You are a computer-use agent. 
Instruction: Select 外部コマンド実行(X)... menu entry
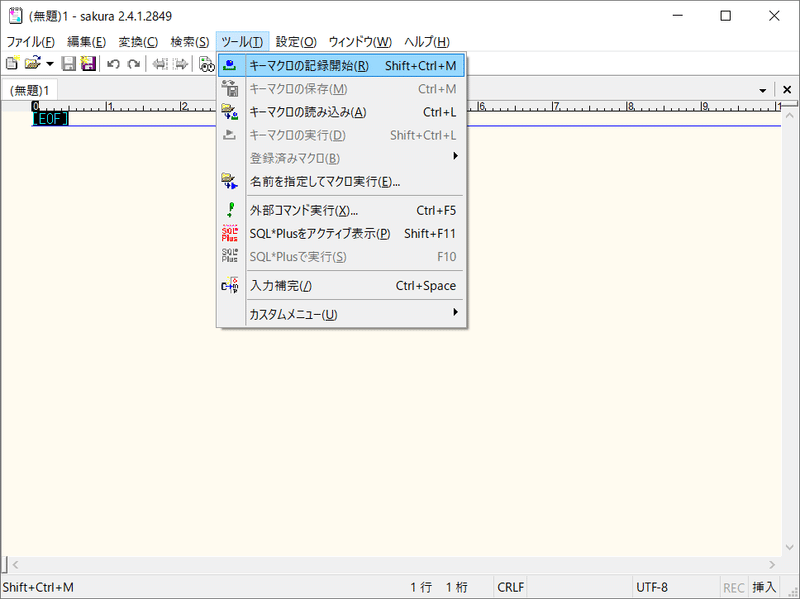click(x=341, y=210)
